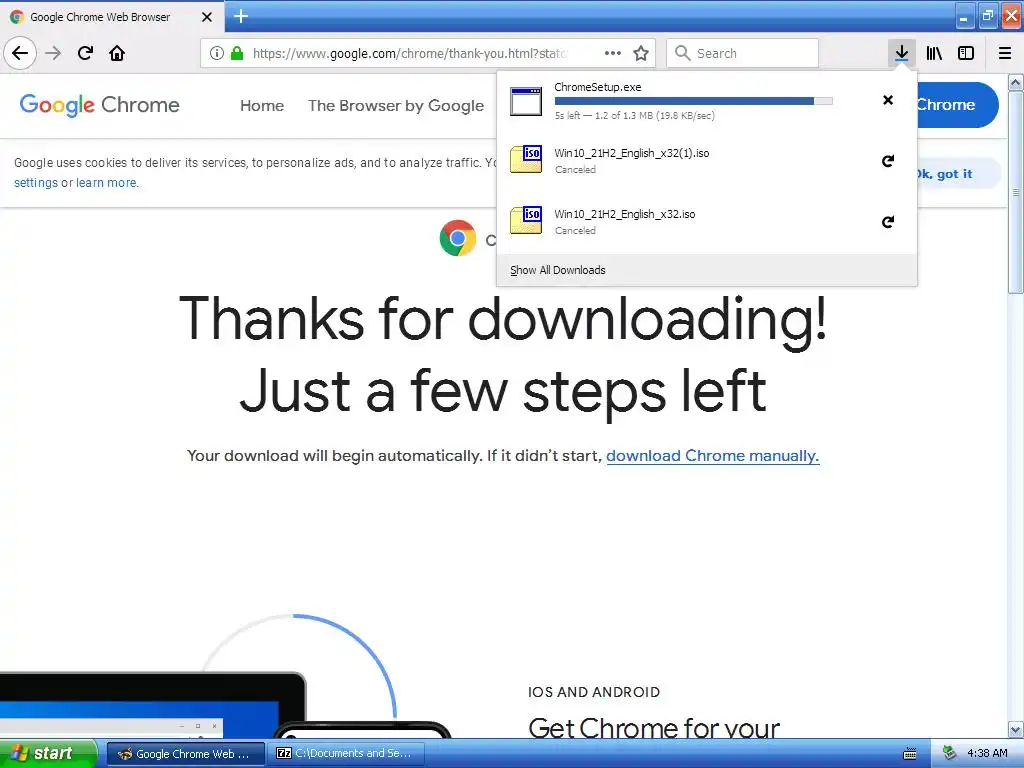This screenshot has height=768, width=1024.
Task: Click the network tray icon
Action: [950, 754]
